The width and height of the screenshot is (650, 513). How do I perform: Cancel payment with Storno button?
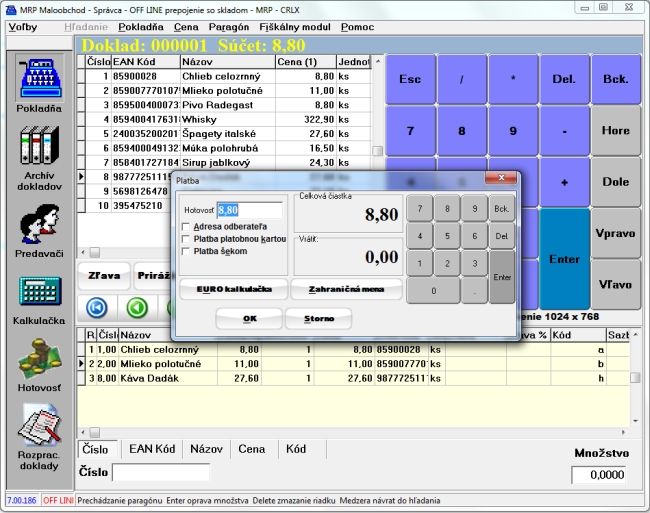pos(318,319)
